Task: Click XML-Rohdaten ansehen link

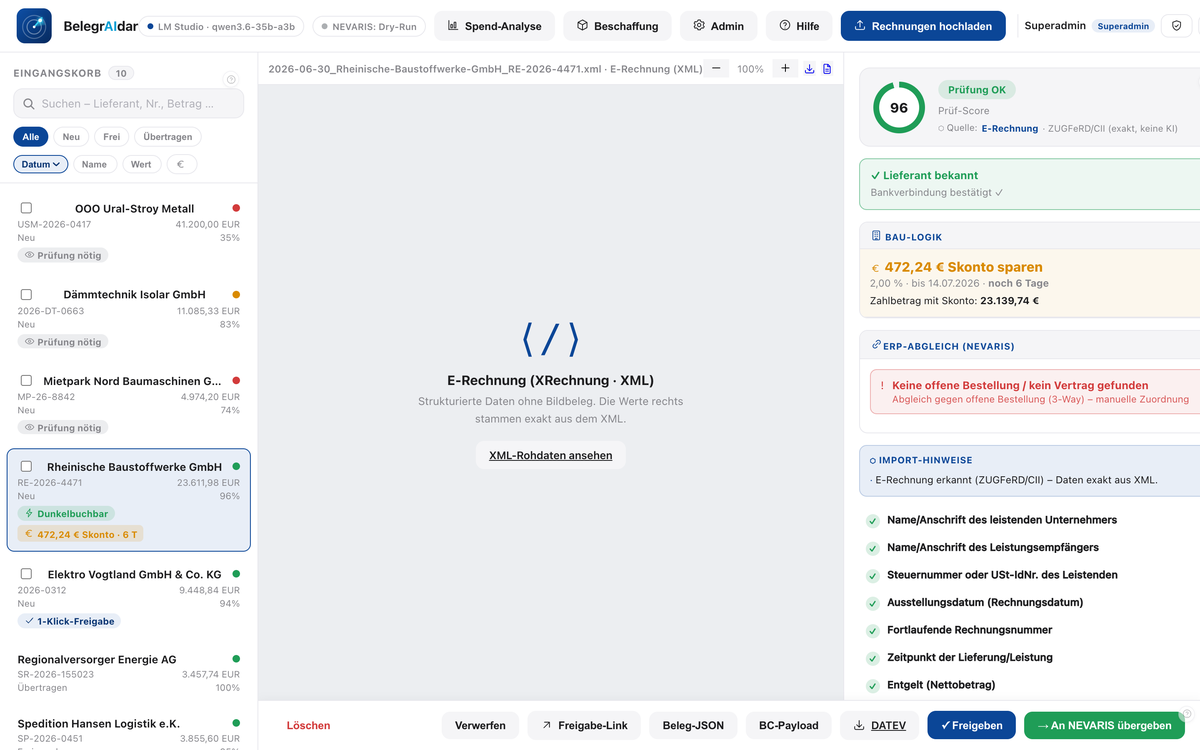Action: (x=551, y=455)
